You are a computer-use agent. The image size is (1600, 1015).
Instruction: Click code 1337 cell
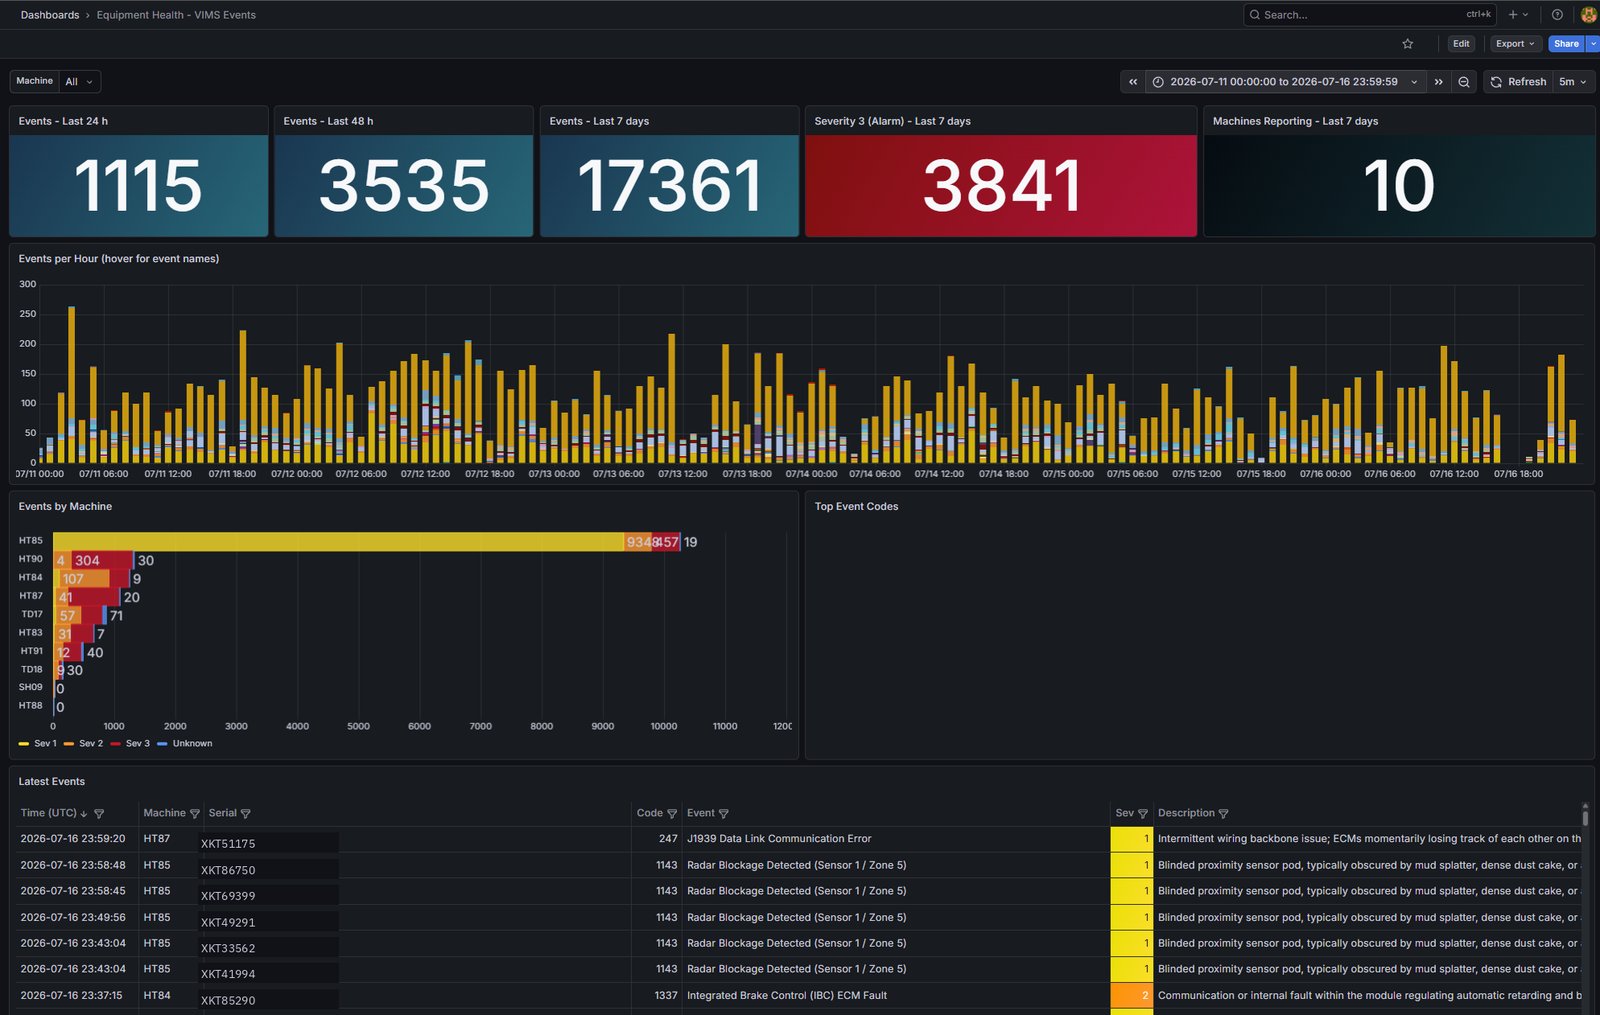(x=666, y=996)
